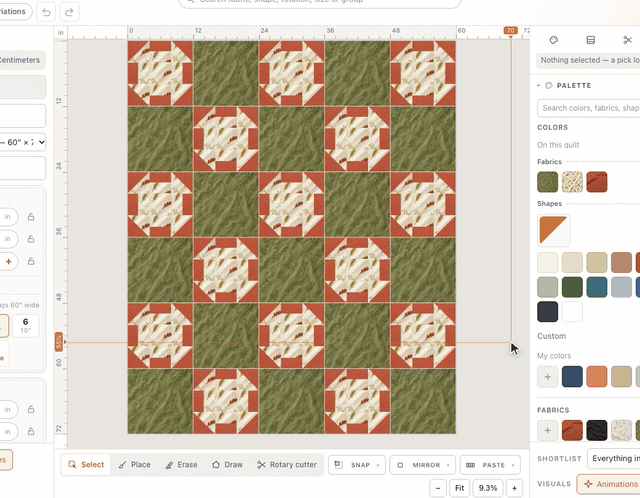Open the PASTE options dropdown
Screen dimensions: 640x498
point(490,465)
